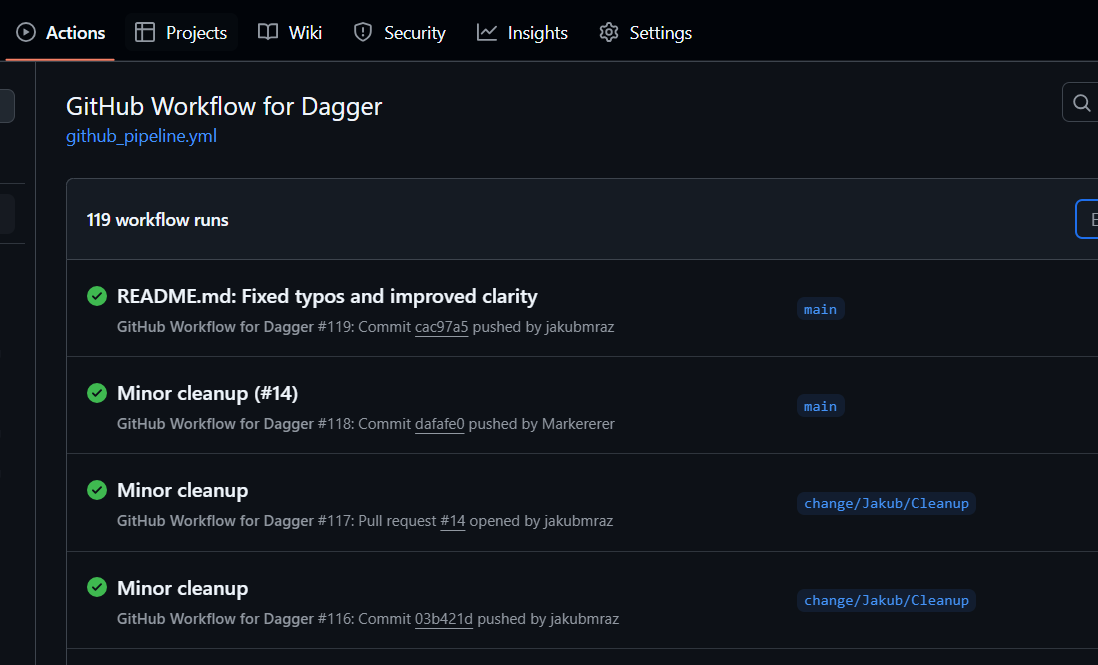
Task: Click the Projects table icon
Action: coord(145,32)
